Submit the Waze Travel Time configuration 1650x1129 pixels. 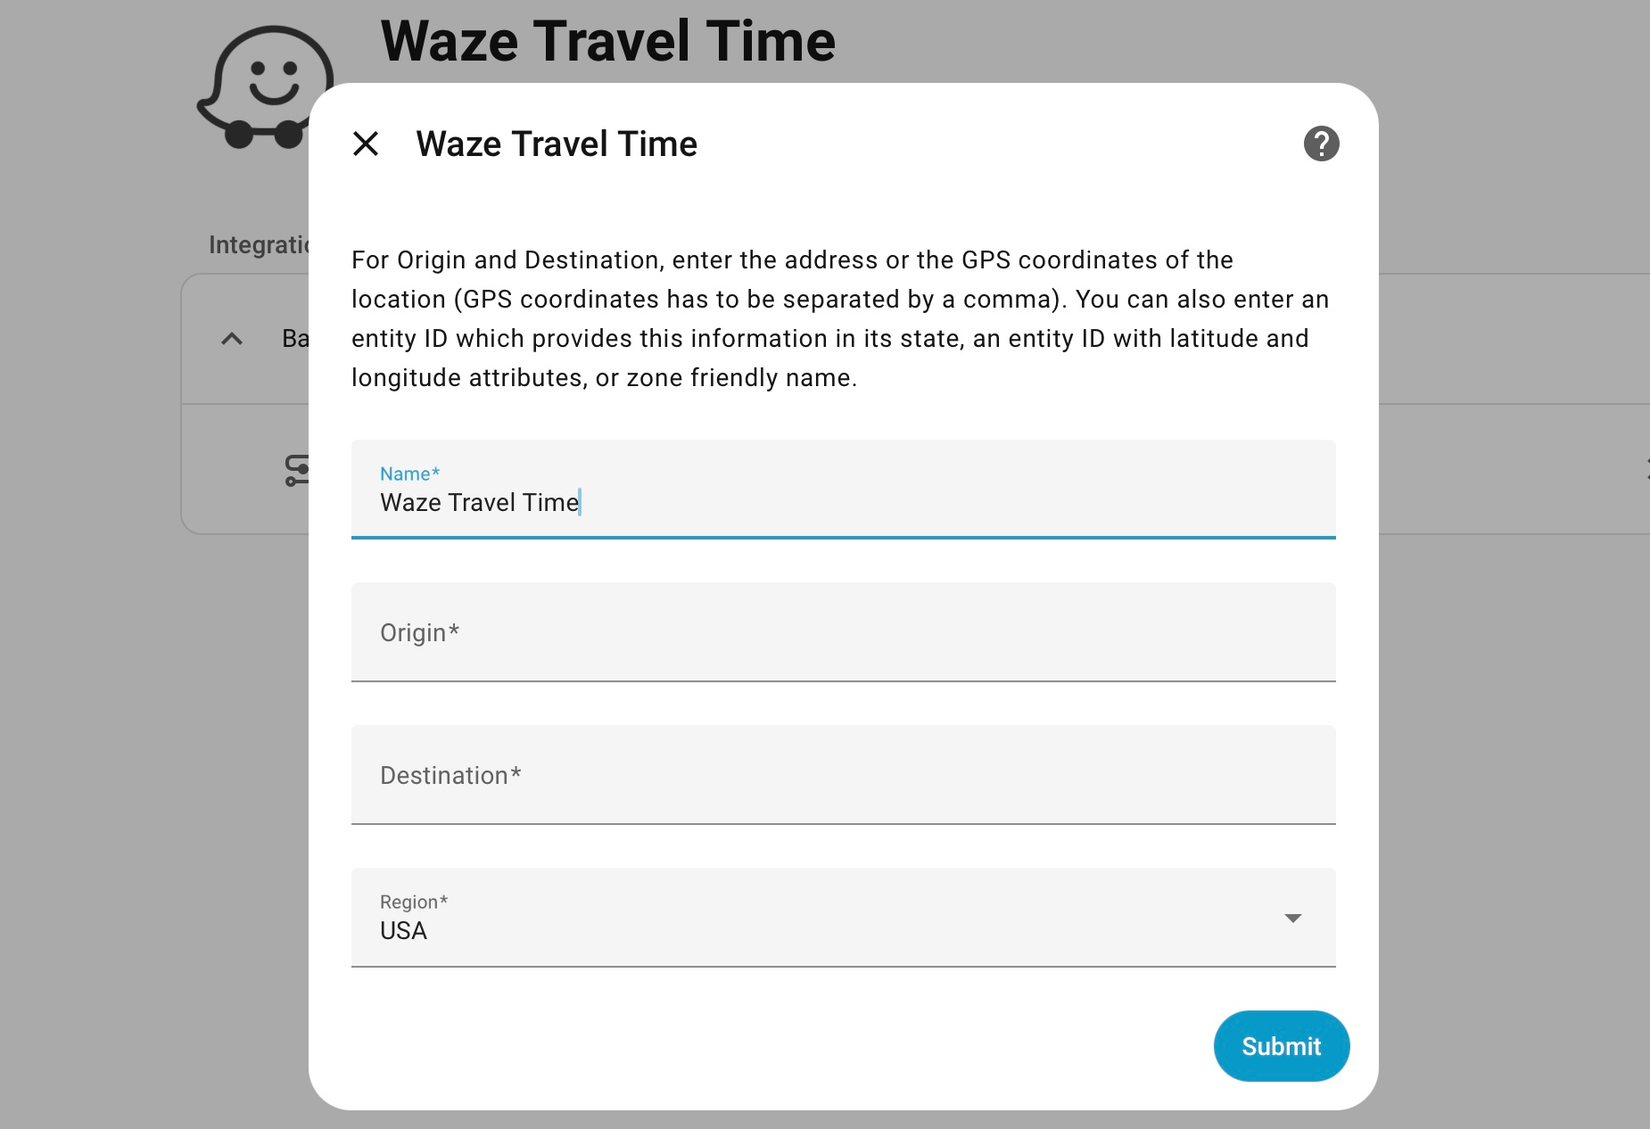coord(1281,1046)
